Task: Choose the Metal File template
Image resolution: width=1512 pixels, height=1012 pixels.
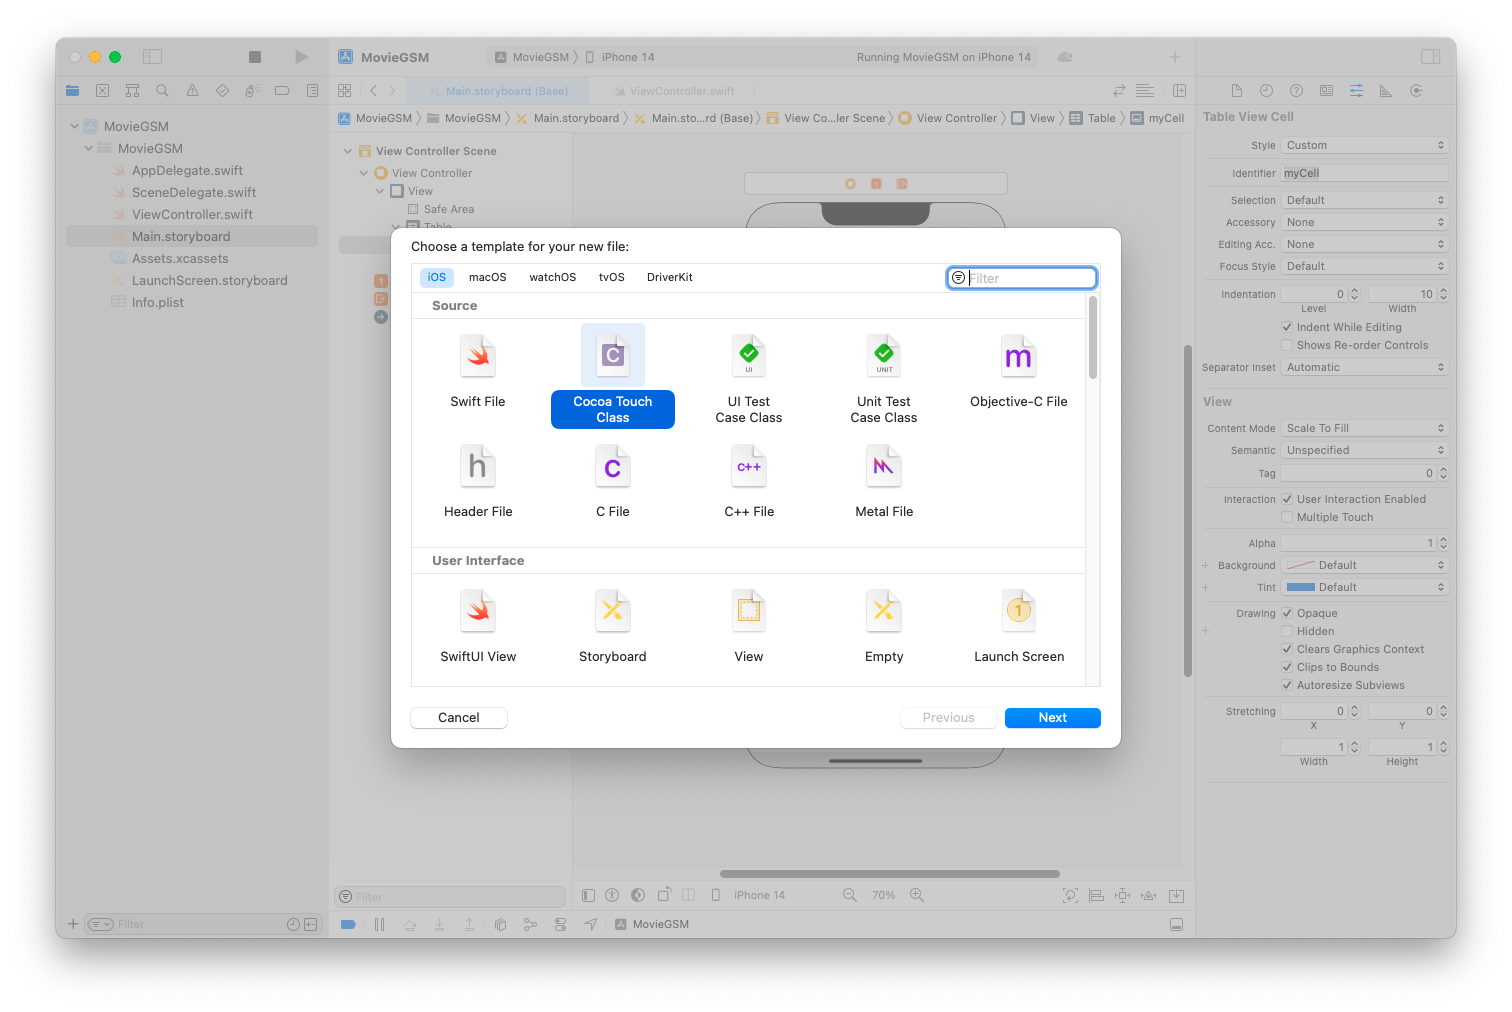Action: [884, 482]
